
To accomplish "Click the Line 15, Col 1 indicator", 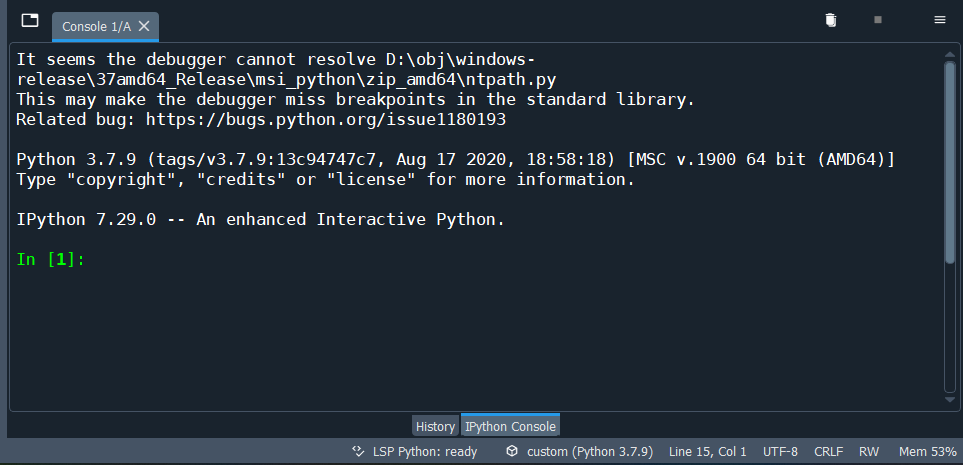I will pos(708,452).
